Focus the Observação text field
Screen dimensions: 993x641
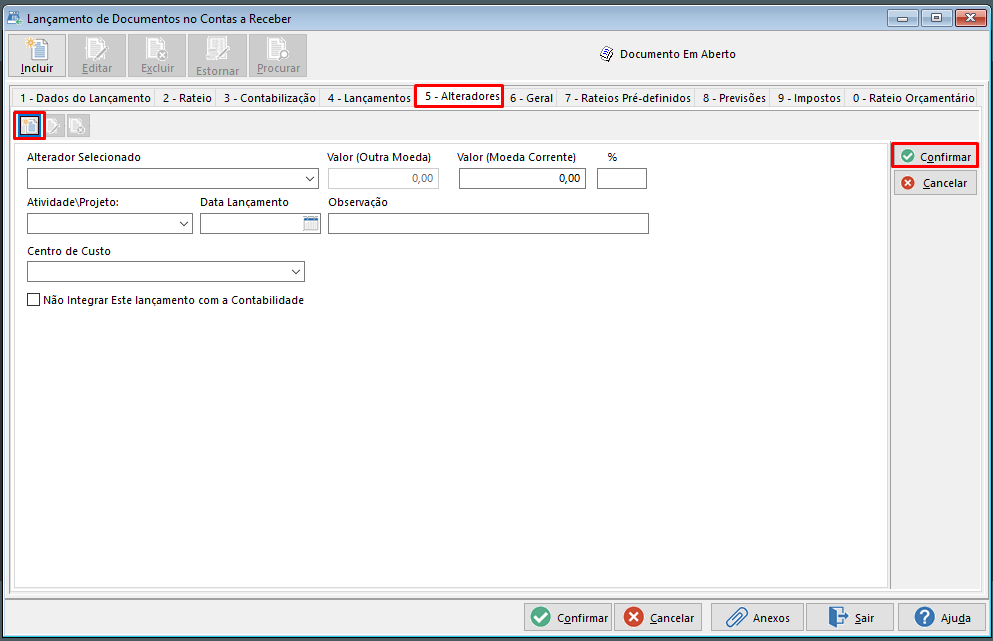pyautogui.click(x=488, y=224)
